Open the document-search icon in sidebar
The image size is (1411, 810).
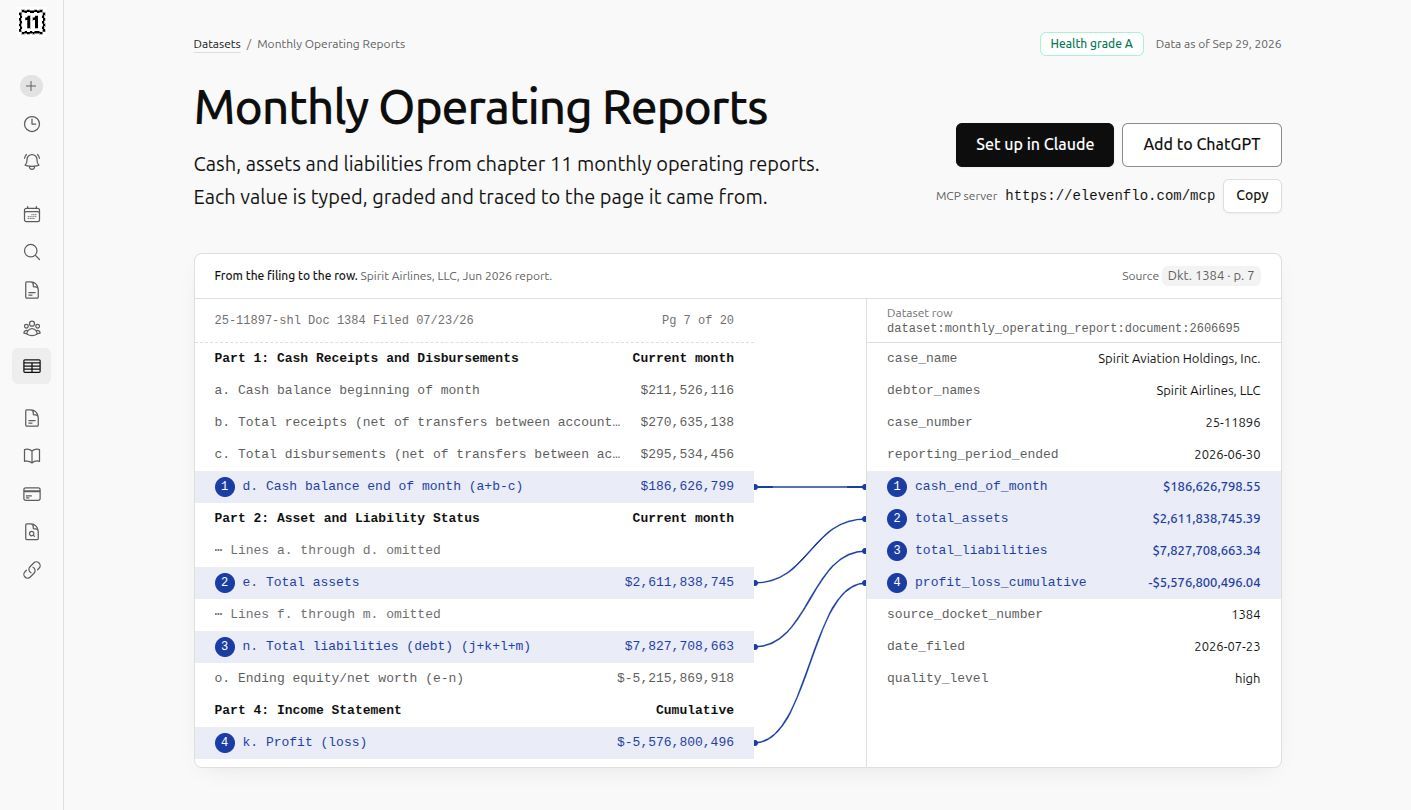[x=32, y=532]
